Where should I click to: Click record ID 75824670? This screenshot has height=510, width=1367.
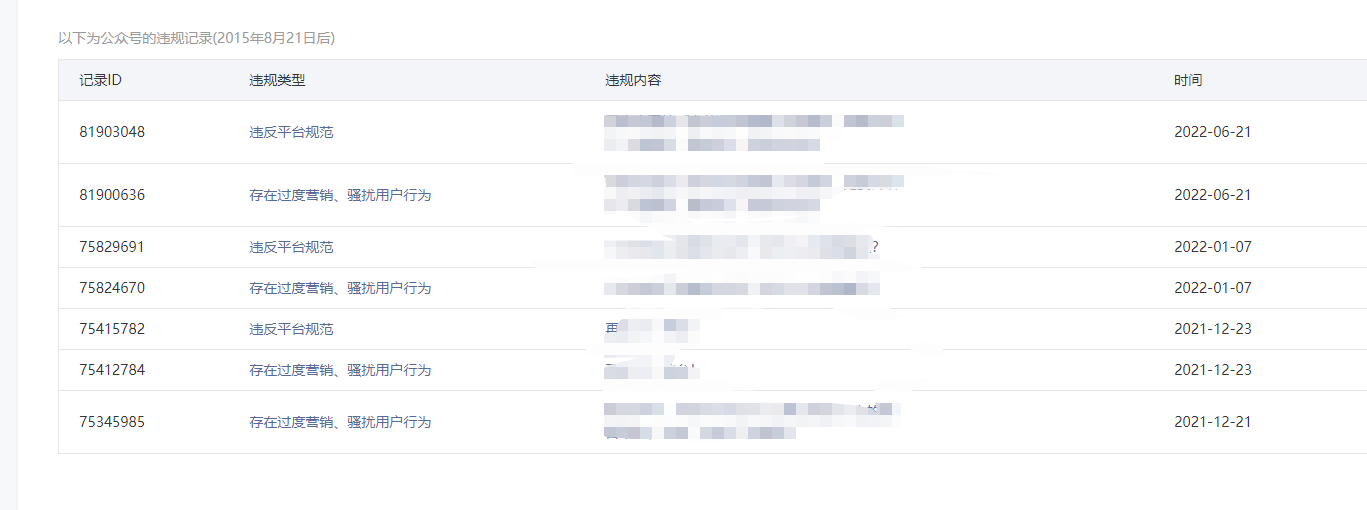112,288
